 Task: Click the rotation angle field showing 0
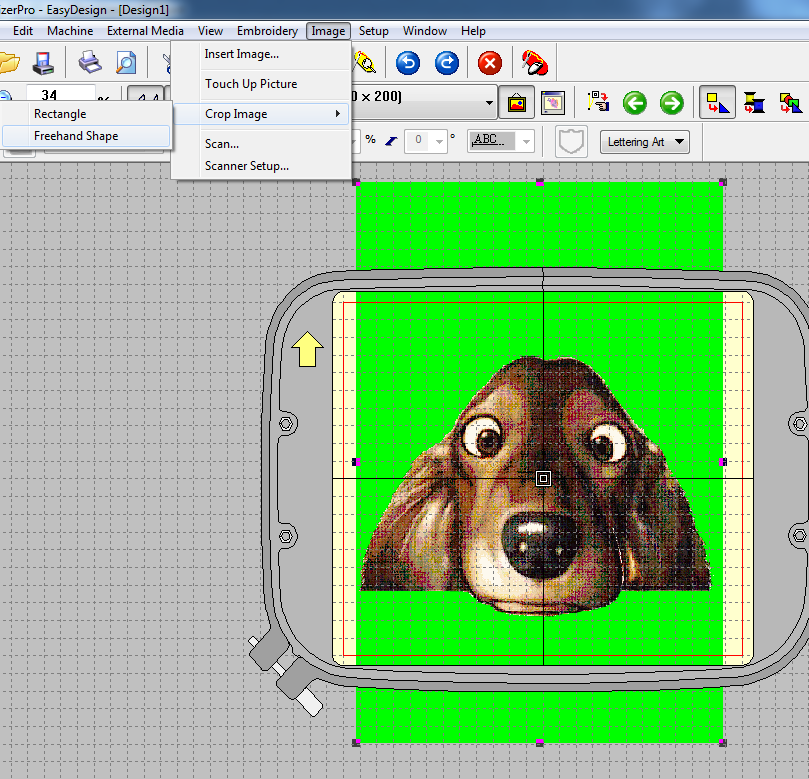coord(419,140)
